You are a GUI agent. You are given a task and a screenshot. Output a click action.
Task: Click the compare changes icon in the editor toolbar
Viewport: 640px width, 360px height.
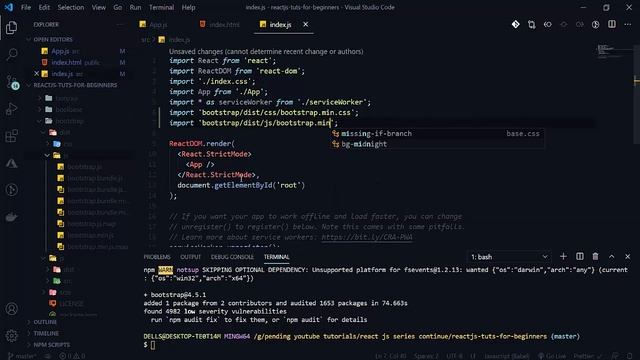[x=531, y=24]
